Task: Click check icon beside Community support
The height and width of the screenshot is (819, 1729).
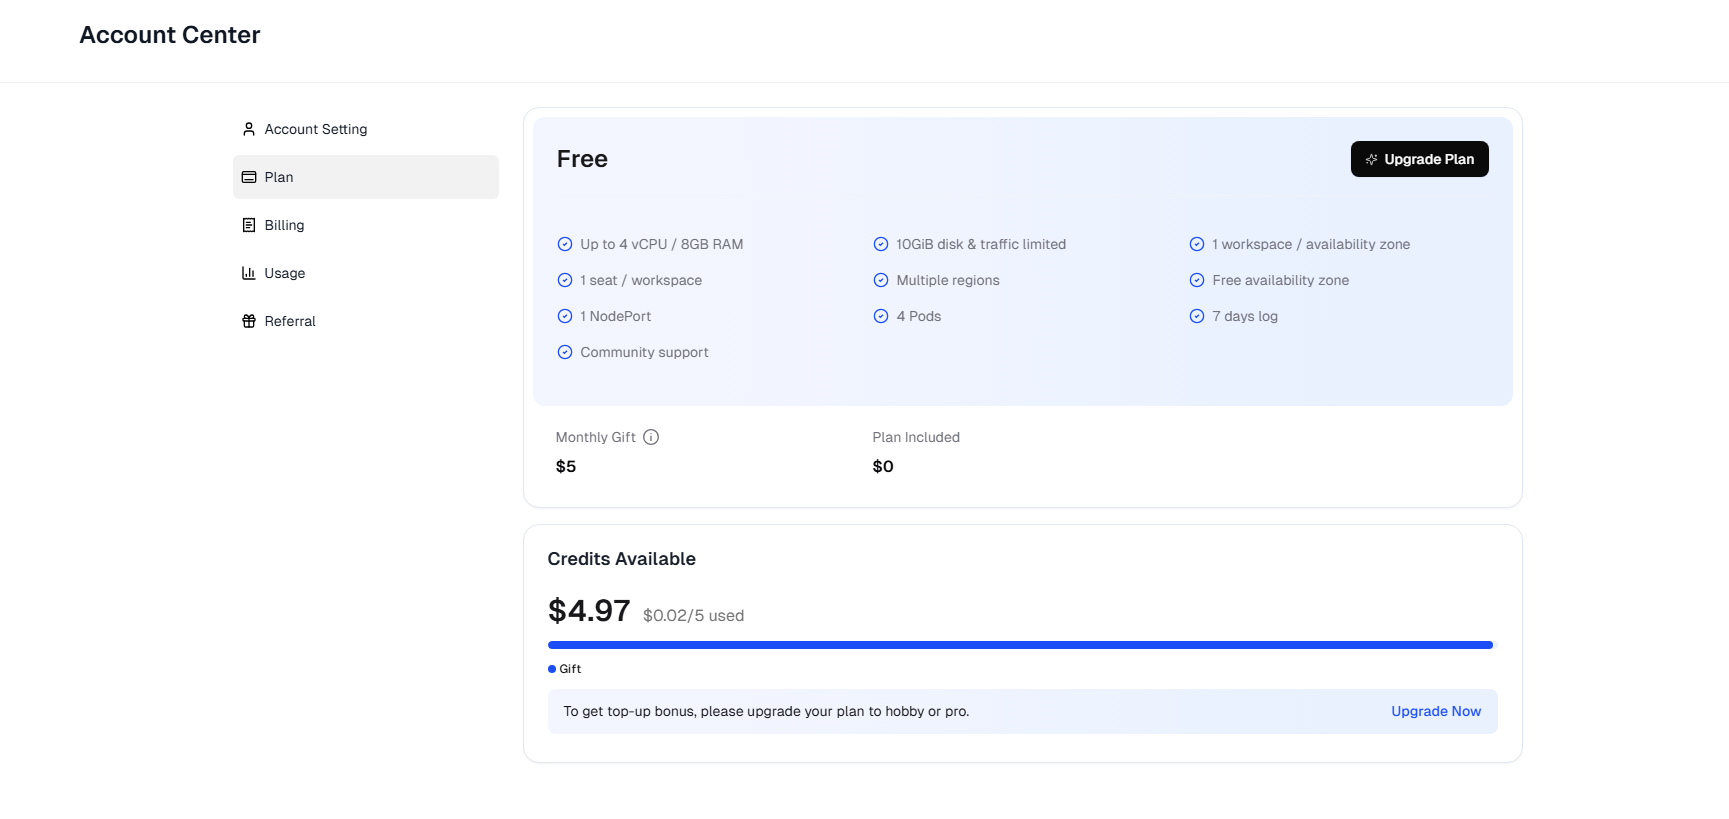Action: (x=565, y=352)
